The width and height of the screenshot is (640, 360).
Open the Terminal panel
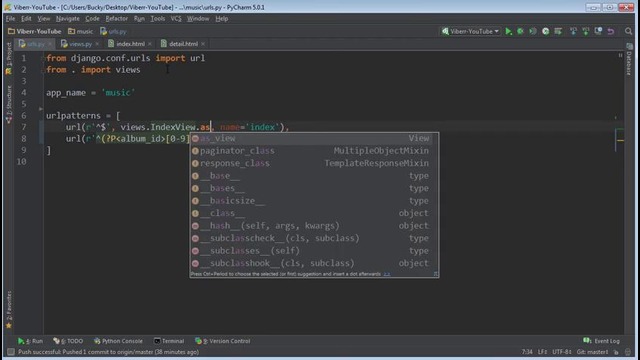pos(169,341)
